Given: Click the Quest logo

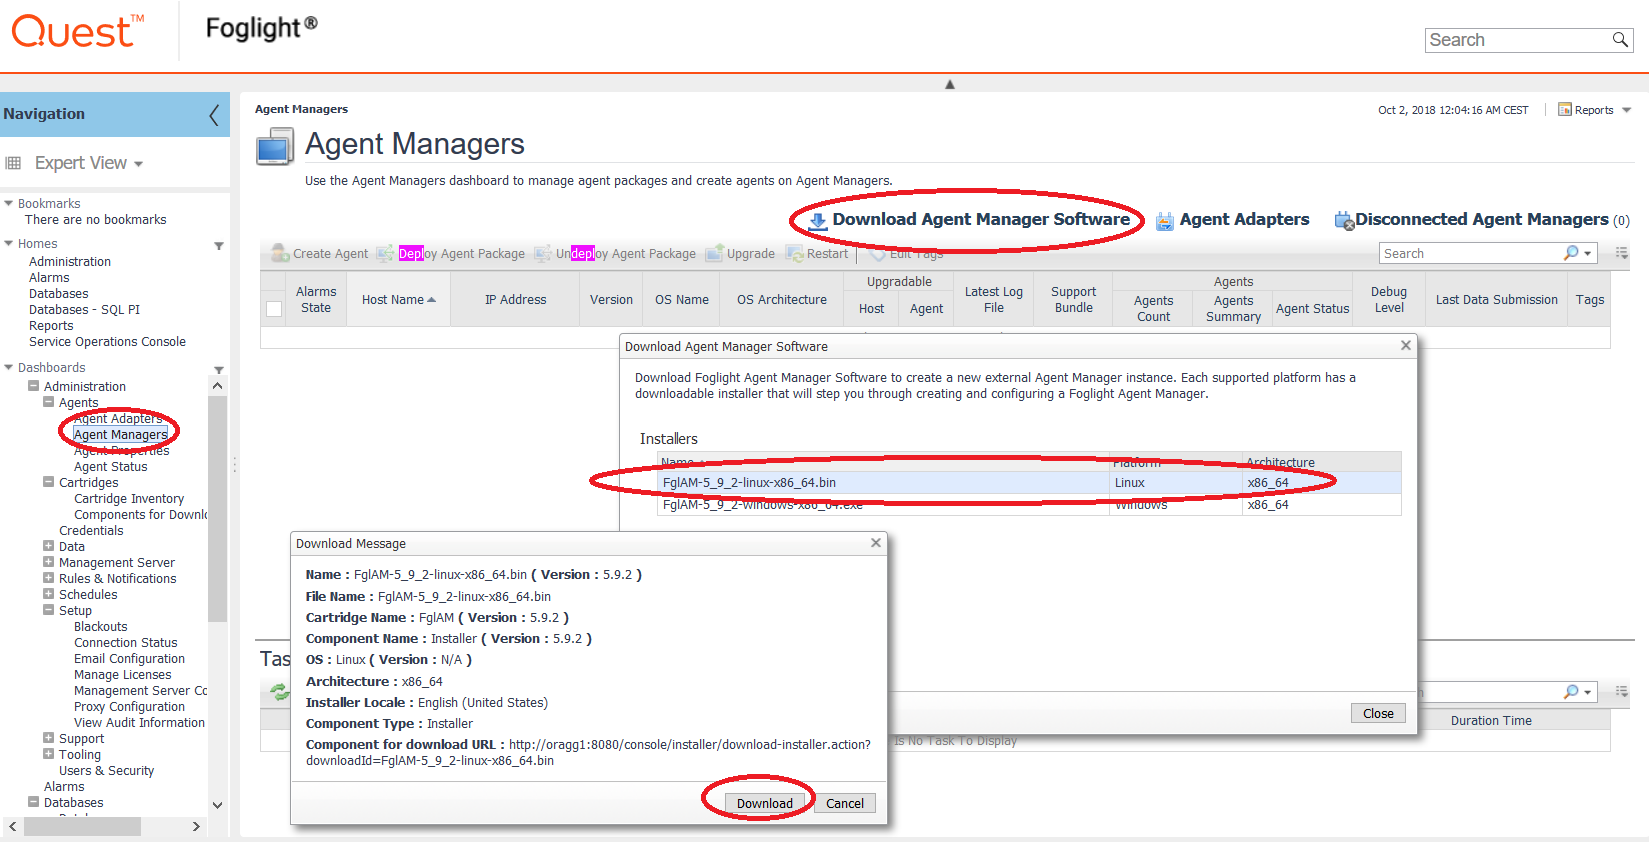Looking at the screenshot, I should 77,32.
